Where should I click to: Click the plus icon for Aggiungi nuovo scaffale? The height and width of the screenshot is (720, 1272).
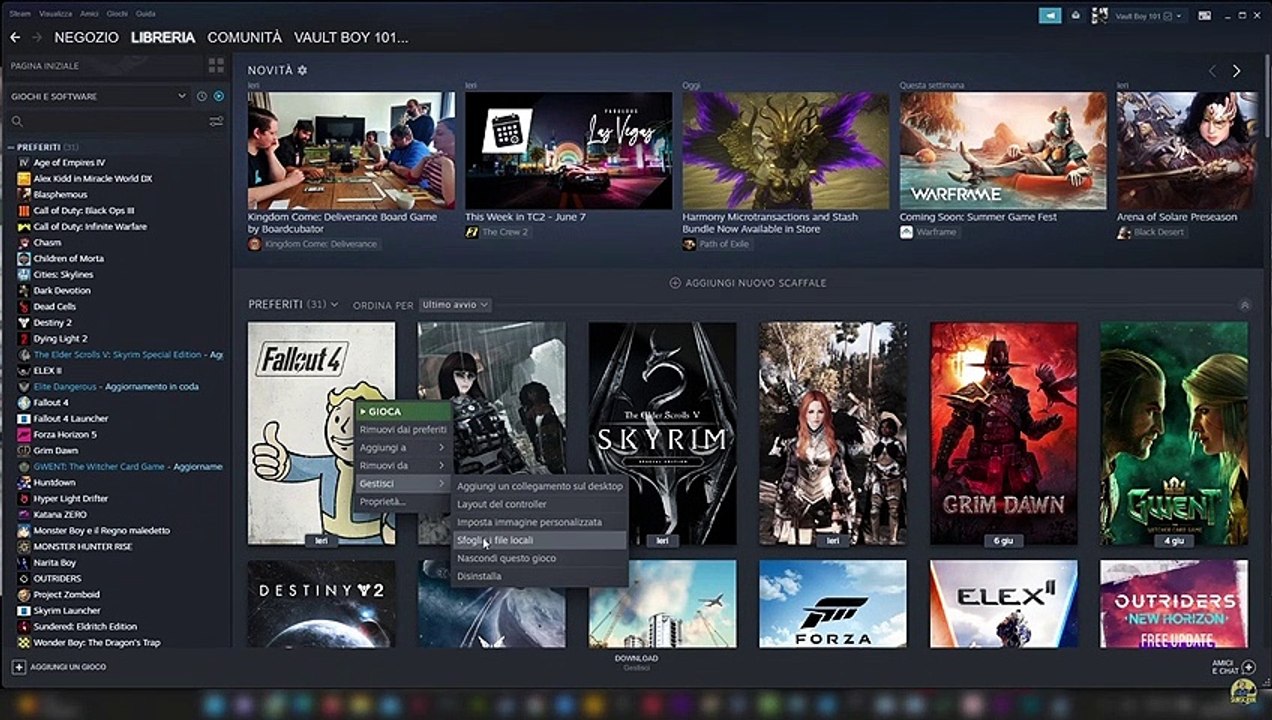(675, 283)
